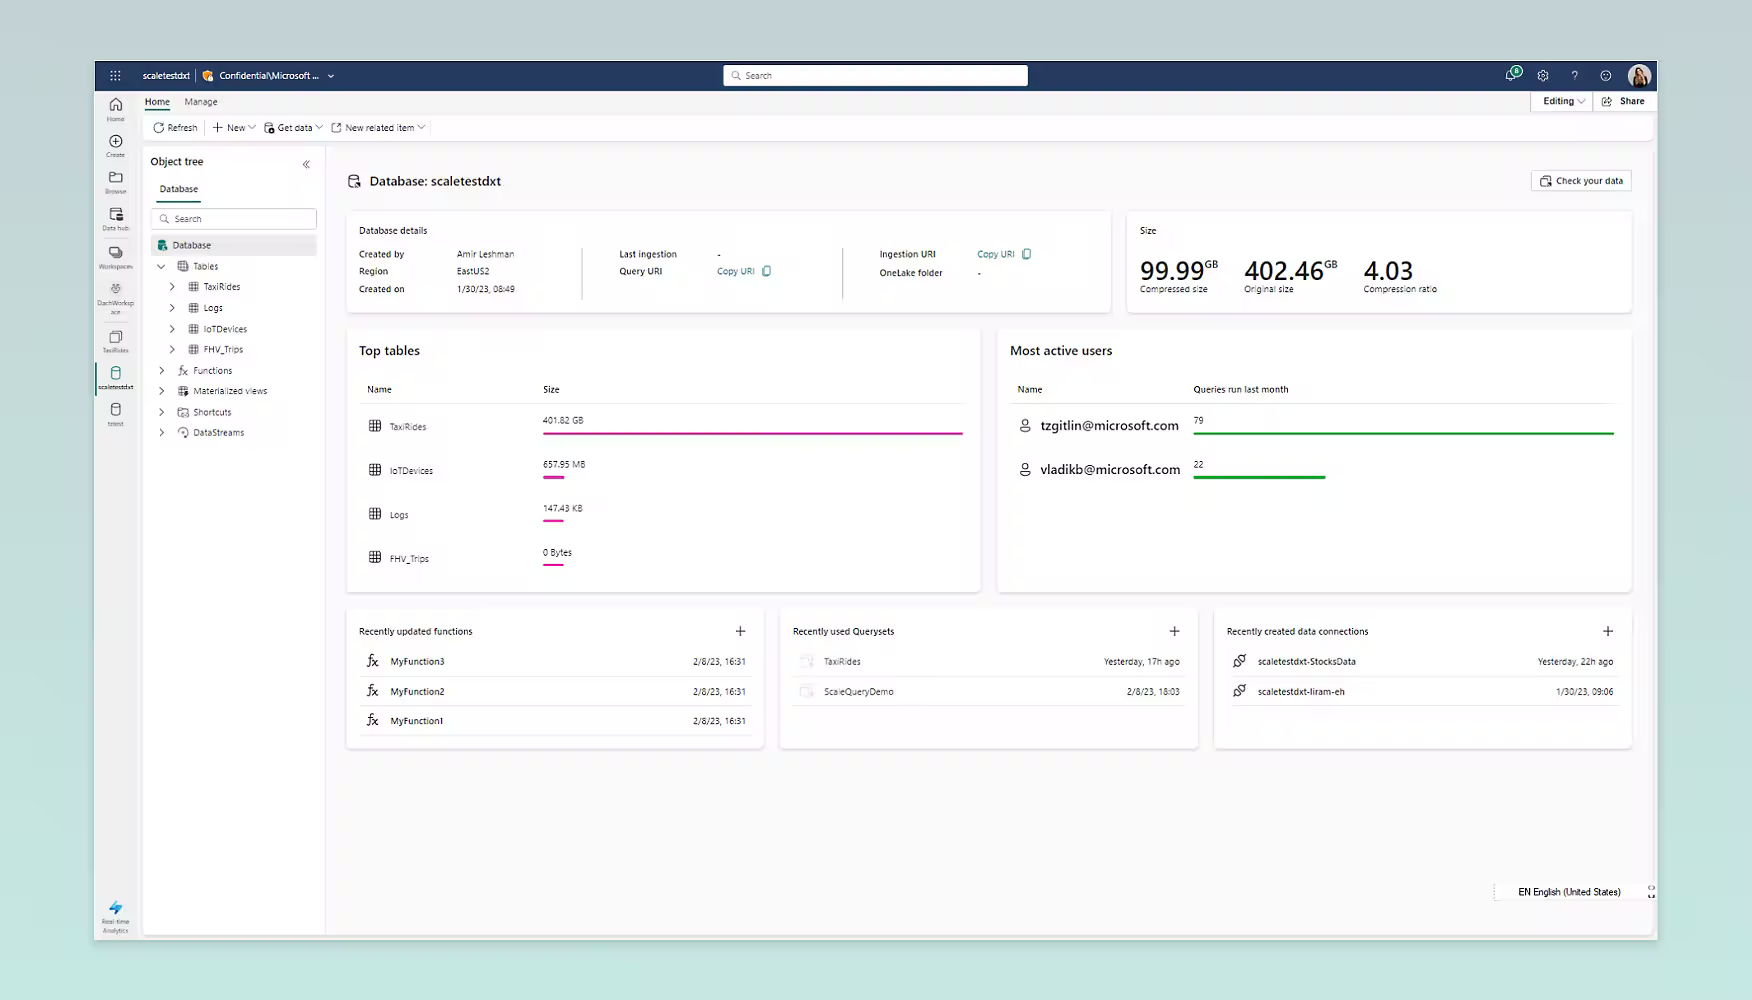Image resolution: width=1752 pixels, height=1000 pixels.
Task: Copy the Ingestion URI clipboard icon
Action: click(x=1027, y=254)
